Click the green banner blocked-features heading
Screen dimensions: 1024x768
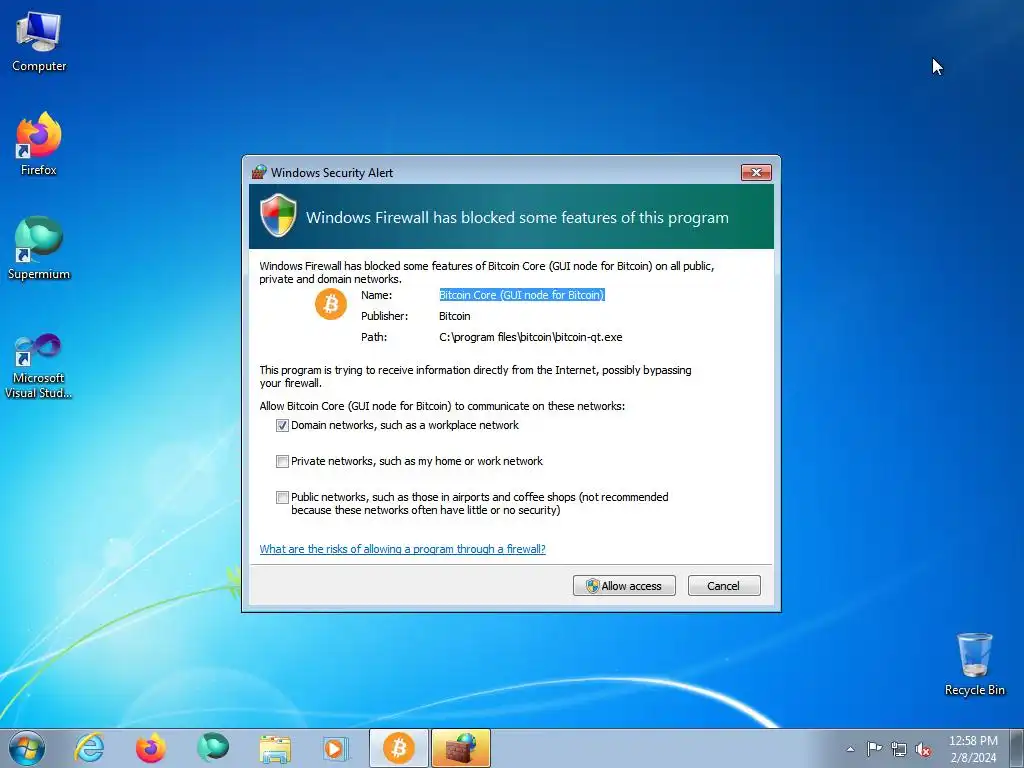(517, 217)
